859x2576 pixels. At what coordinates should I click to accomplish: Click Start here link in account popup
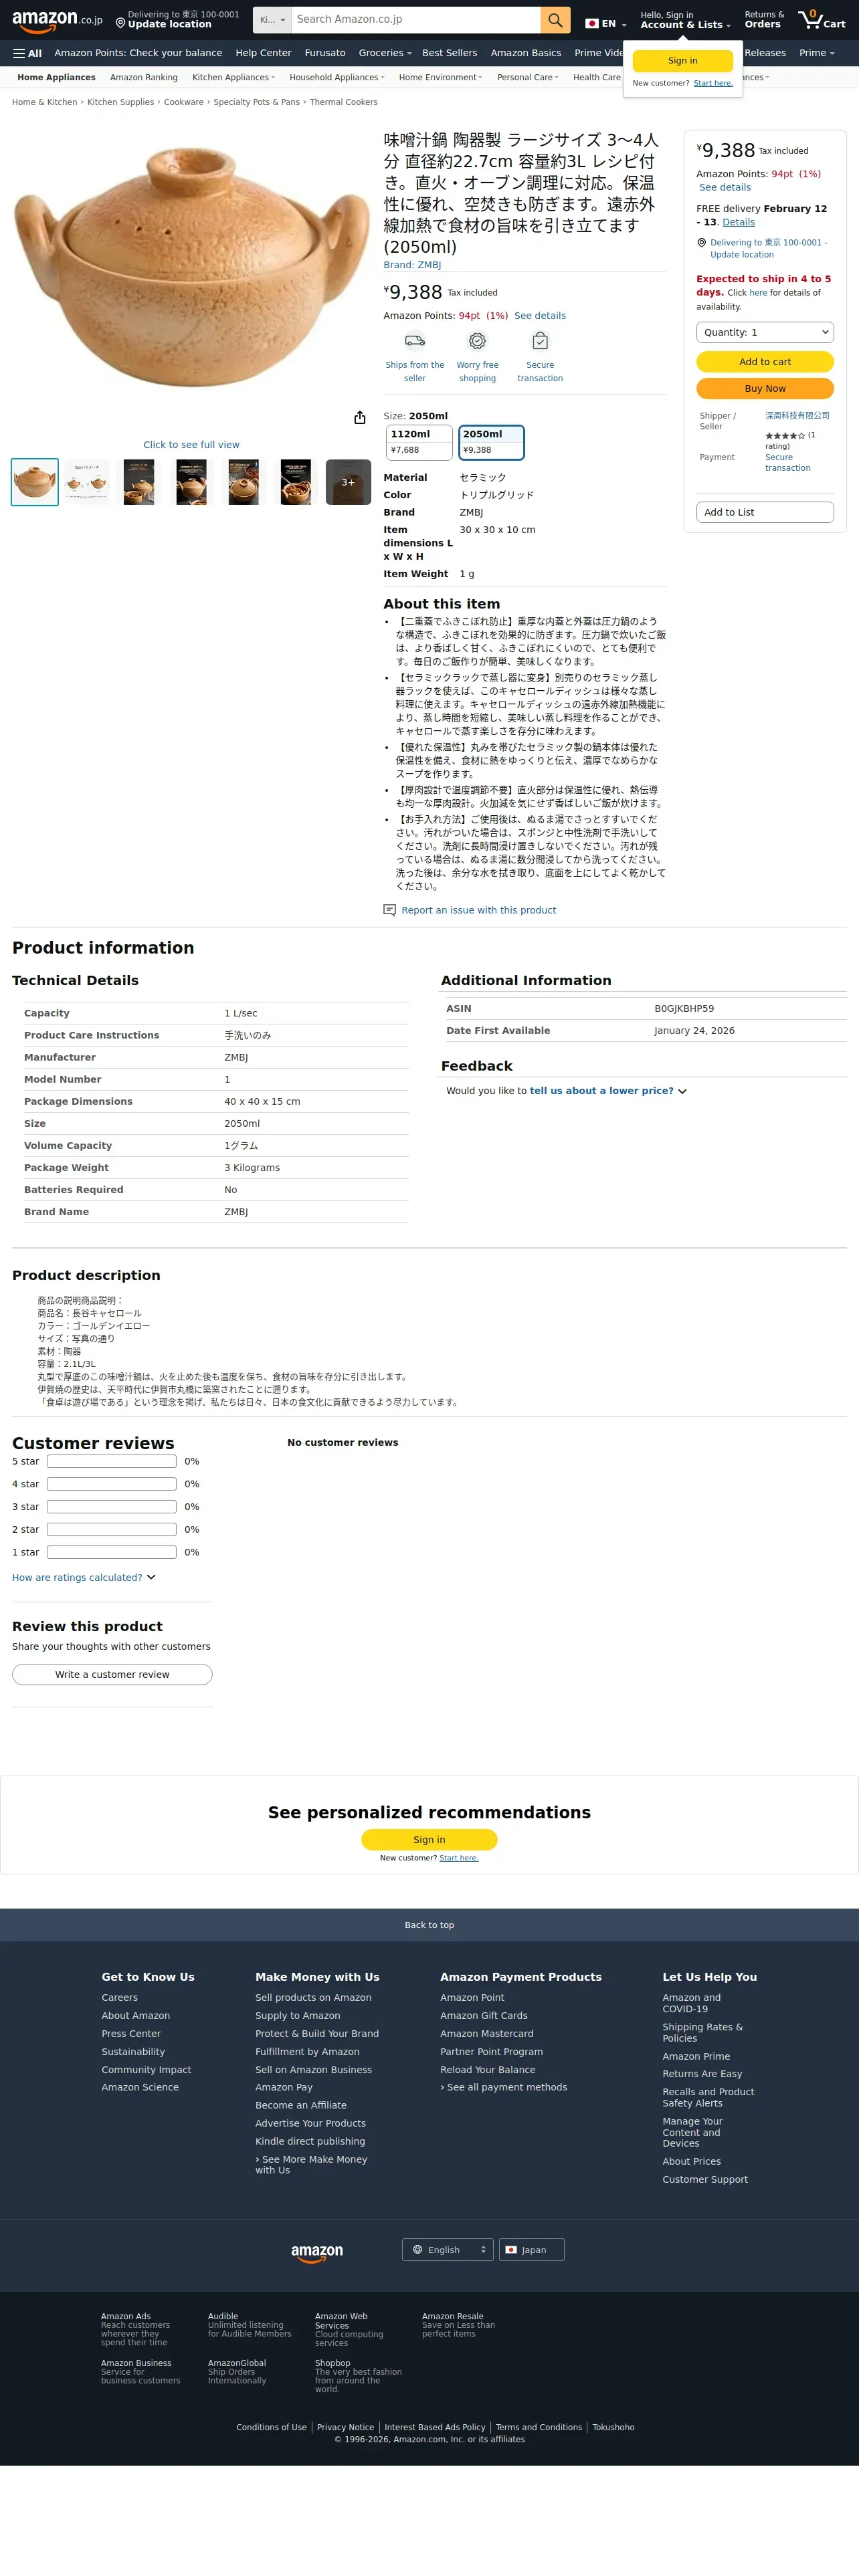[713, 83]
